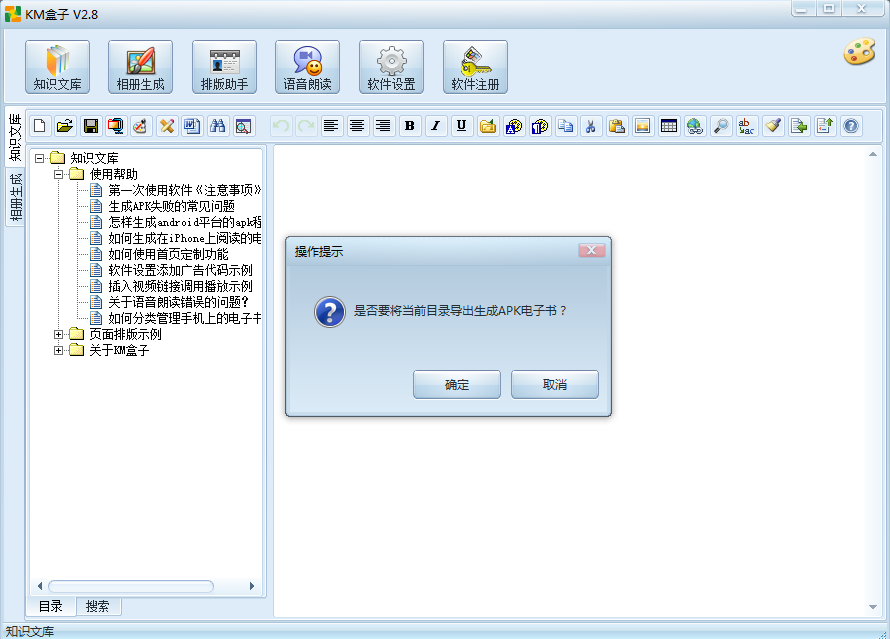Click the clipboard paste icon

pyautogui.click(x=617, y=126)
